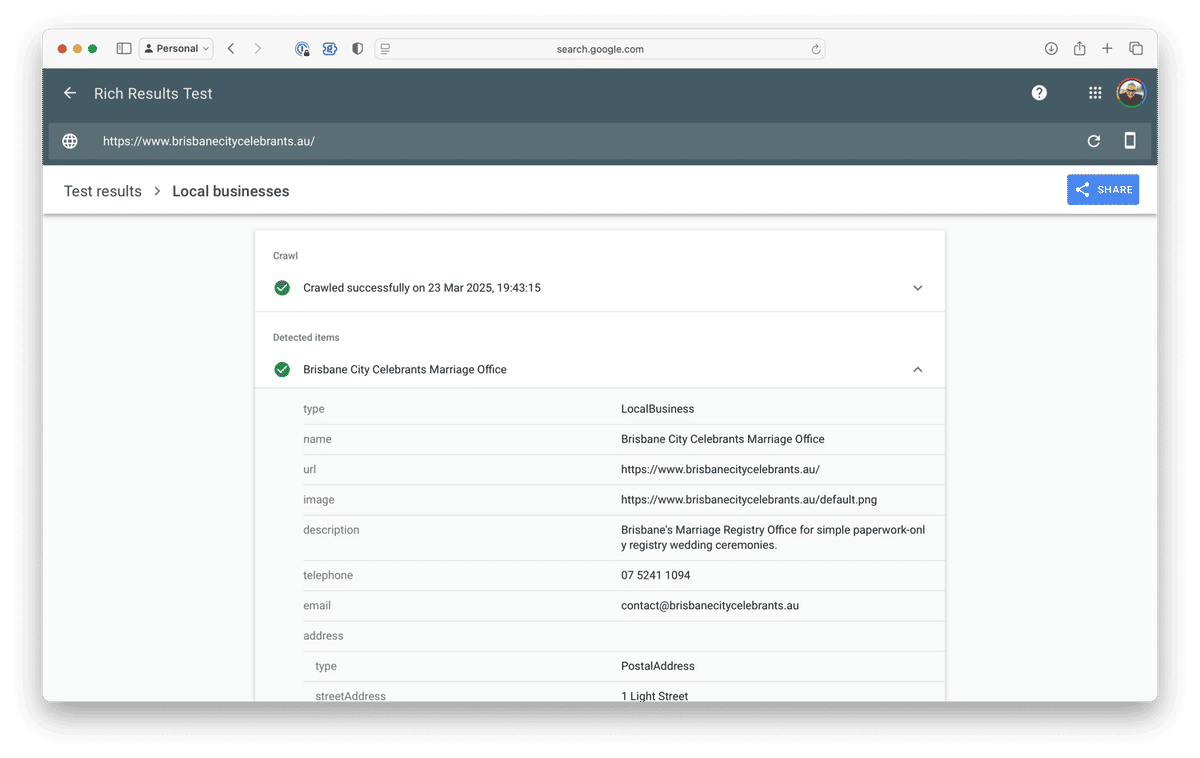Click the Local businesses breadcrumb
Image resolution: width=1200 pixels, height=758 pixels.
click(x=231, y=191)
